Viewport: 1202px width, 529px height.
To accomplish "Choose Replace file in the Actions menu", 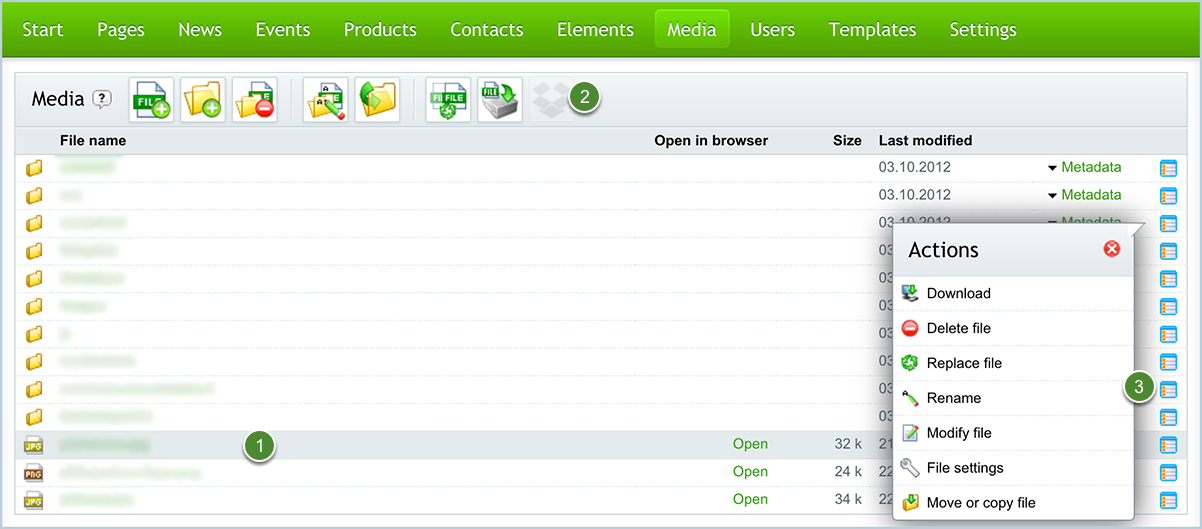I will pyautogui.click(x=964, y=363).
